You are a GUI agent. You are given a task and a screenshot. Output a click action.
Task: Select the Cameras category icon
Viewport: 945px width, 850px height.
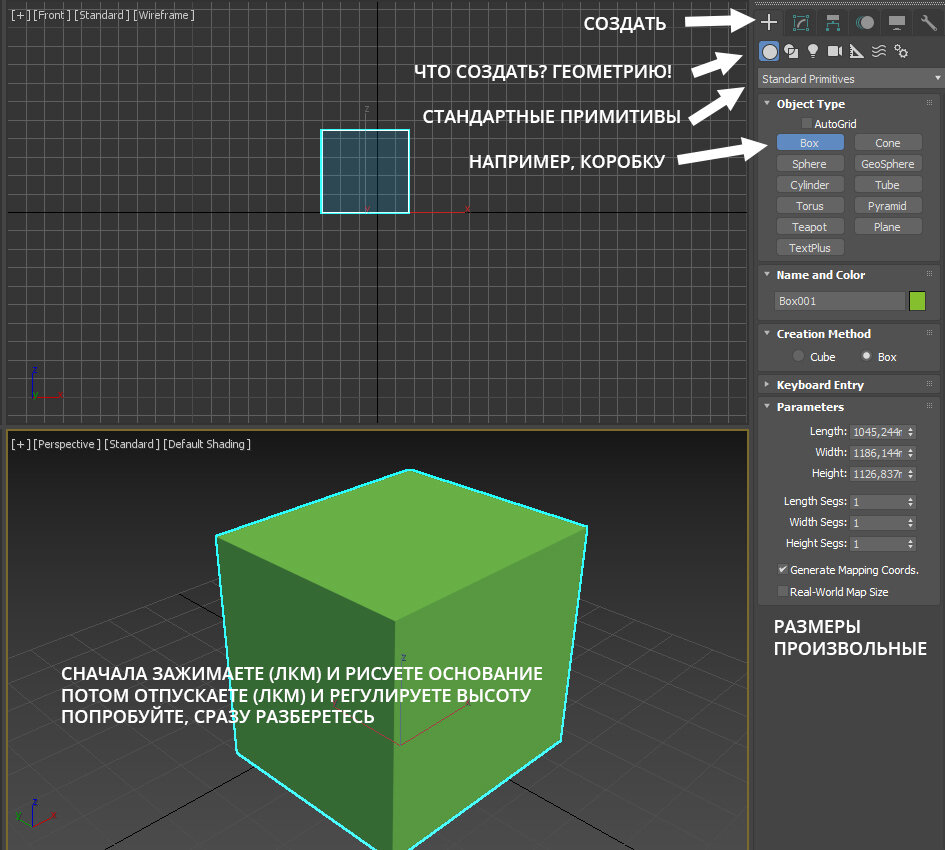(835, 51)
